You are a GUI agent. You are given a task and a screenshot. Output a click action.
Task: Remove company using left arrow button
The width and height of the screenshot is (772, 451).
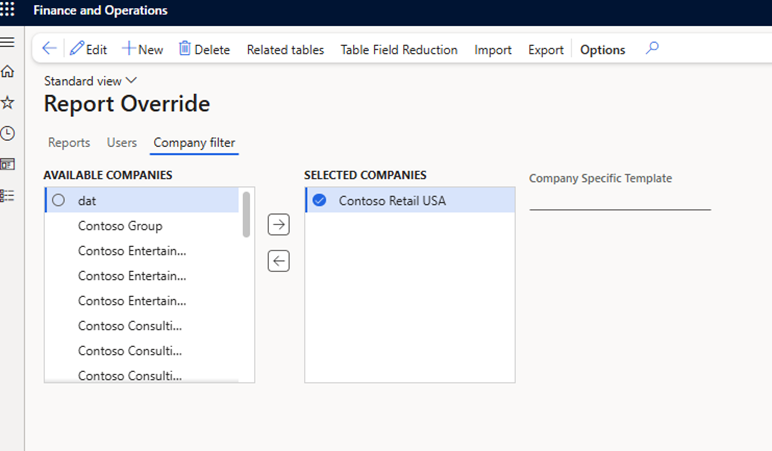(279, 261)
